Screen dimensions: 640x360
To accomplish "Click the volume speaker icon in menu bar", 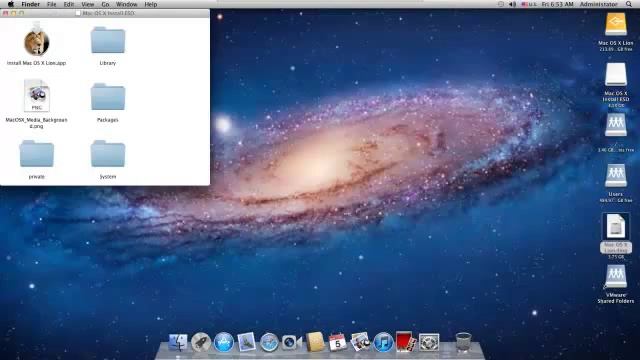I will pyautogui.click(x=512, y=4).
